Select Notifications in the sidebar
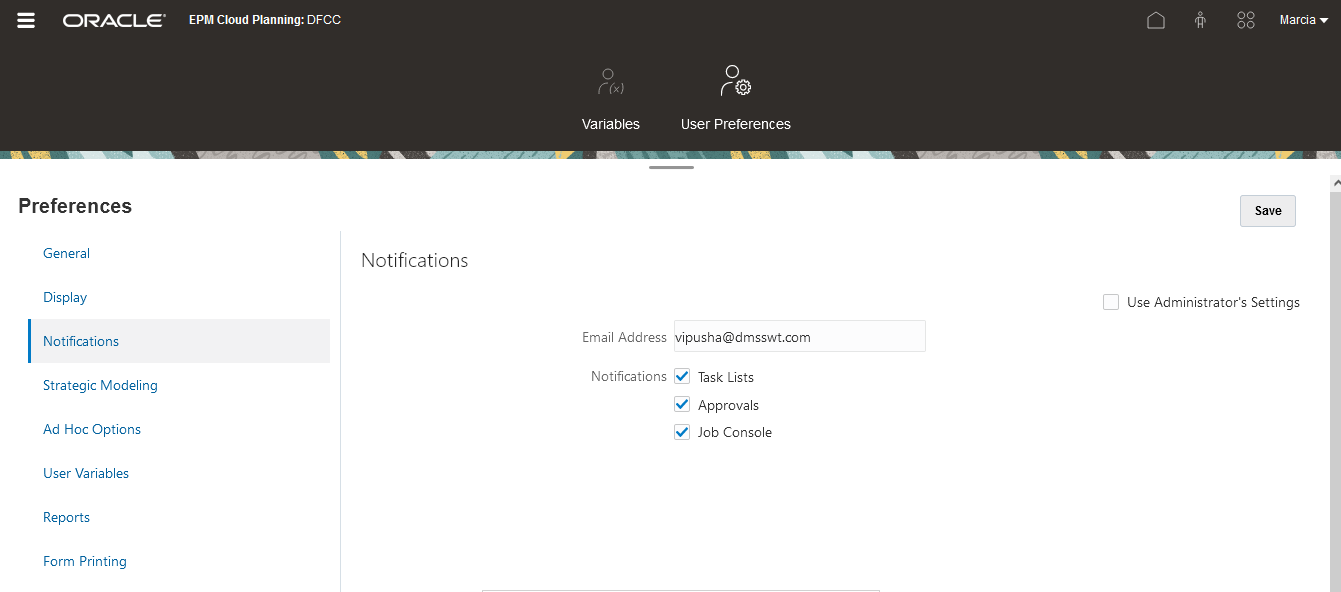This screenshot has width=1341, height=592. [179, 341]
